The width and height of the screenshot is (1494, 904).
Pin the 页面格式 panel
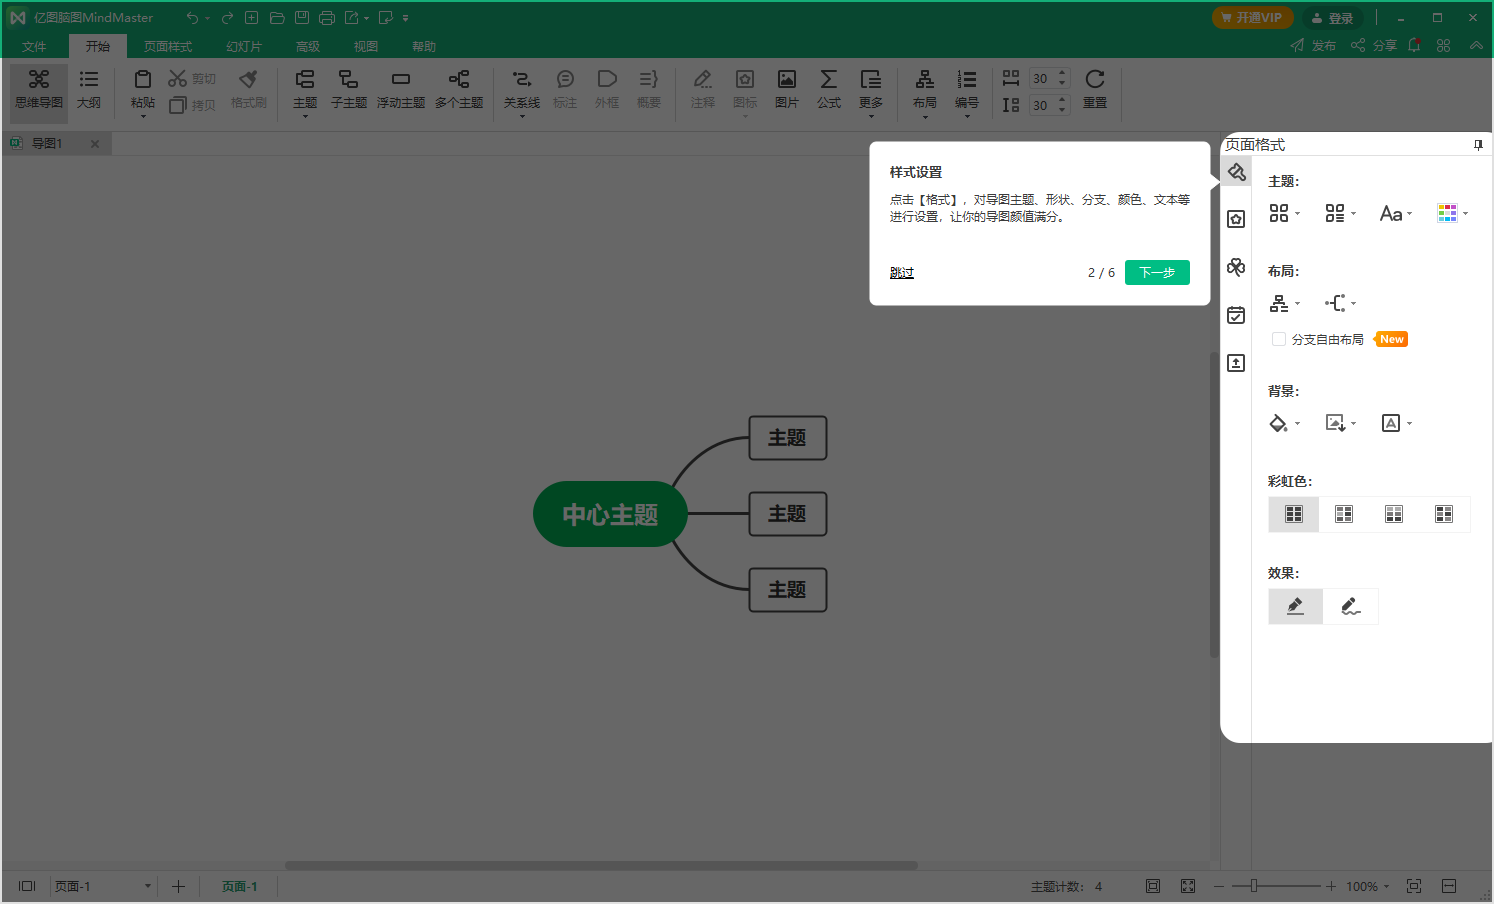pos(1478,145)
